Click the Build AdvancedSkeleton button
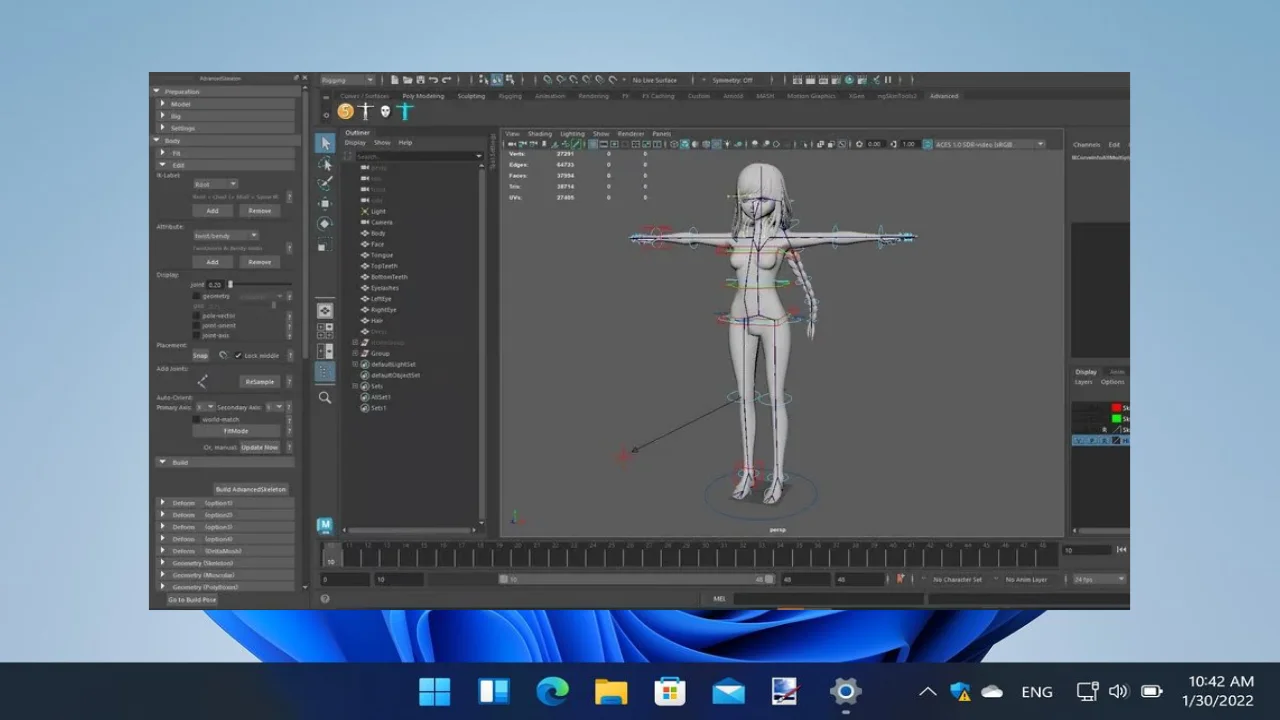The width and height of the screenshot is (1280, 720). pyautogui.click(x=251, y=489)
